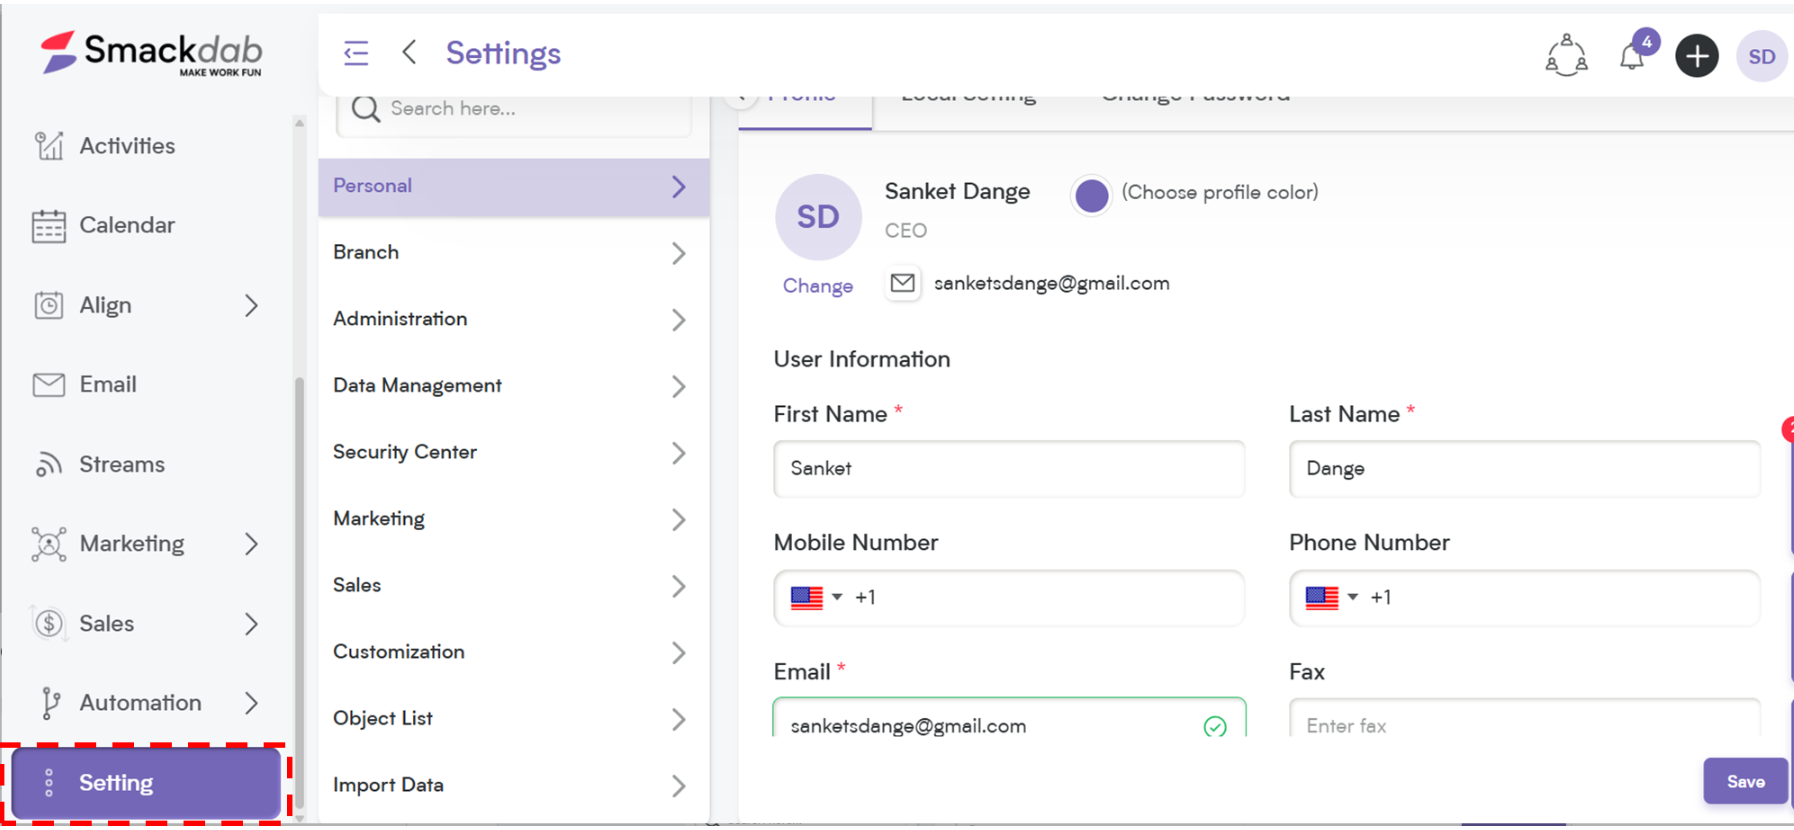Open the Calendar icon in sidebar

(48, 226)
